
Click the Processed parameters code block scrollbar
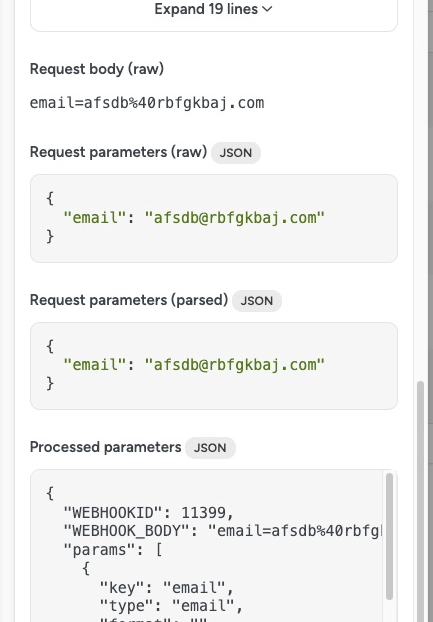tap(389, 536)
